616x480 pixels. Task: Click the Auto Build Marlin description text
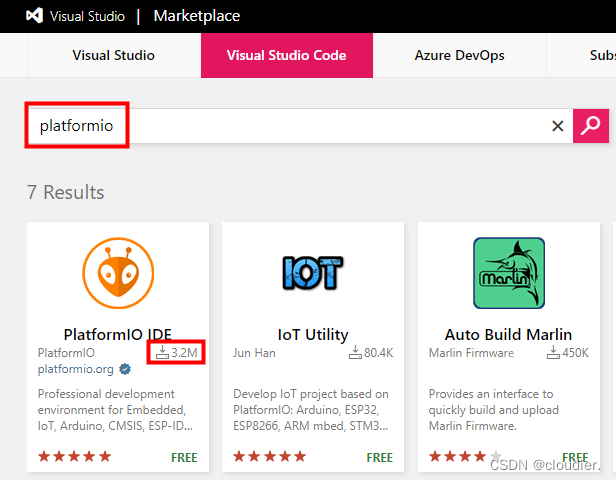(x=493, y=410)
